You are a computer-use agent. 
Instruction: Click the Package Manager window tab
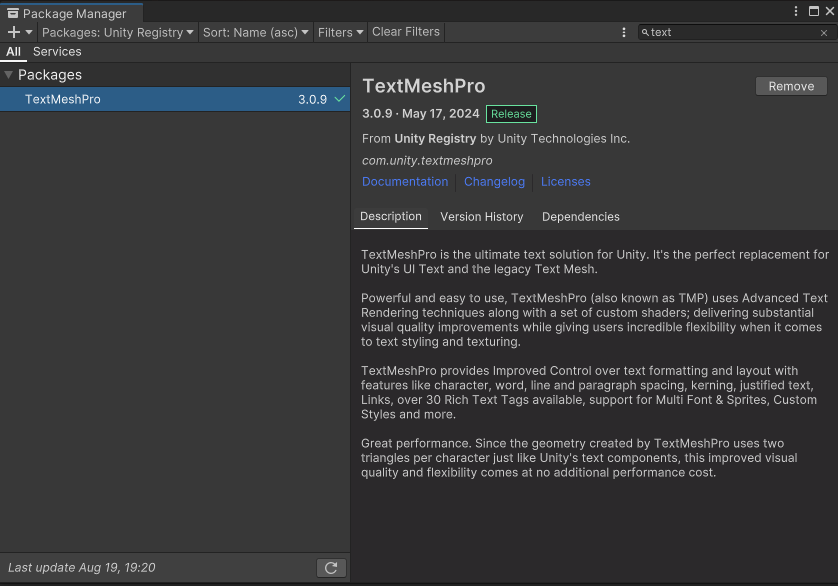72,13
